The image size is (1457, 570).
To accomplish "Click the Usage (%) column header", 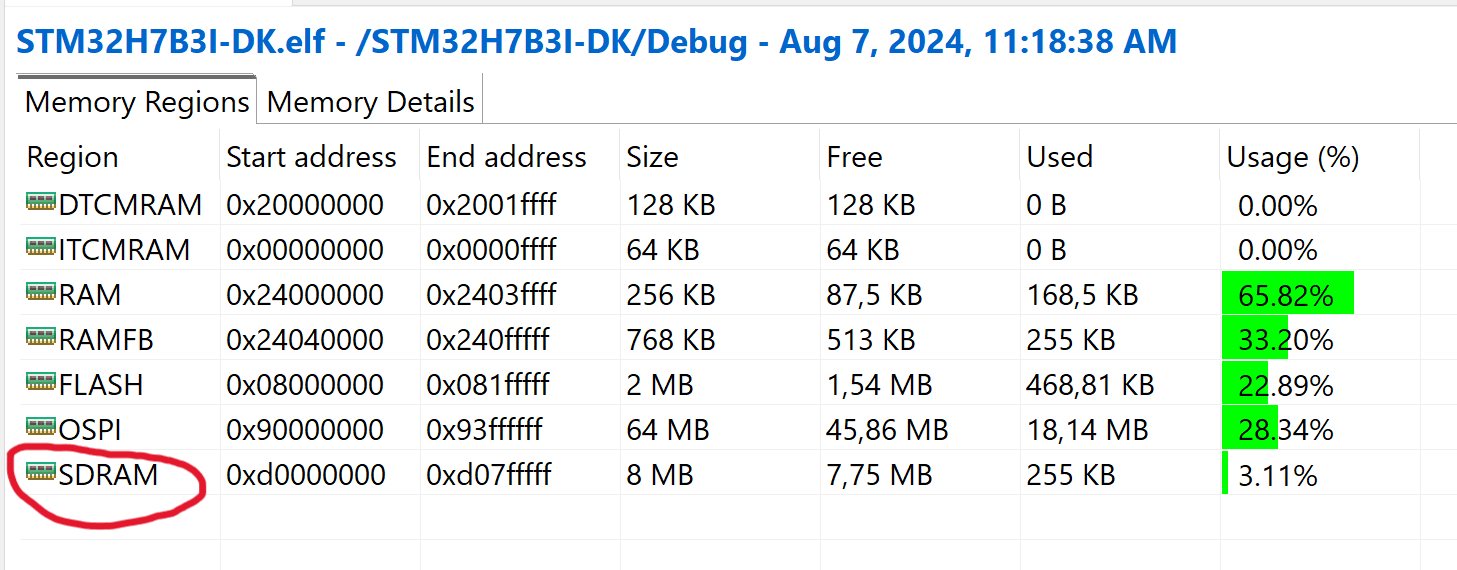I will (x=1293, y=157).
